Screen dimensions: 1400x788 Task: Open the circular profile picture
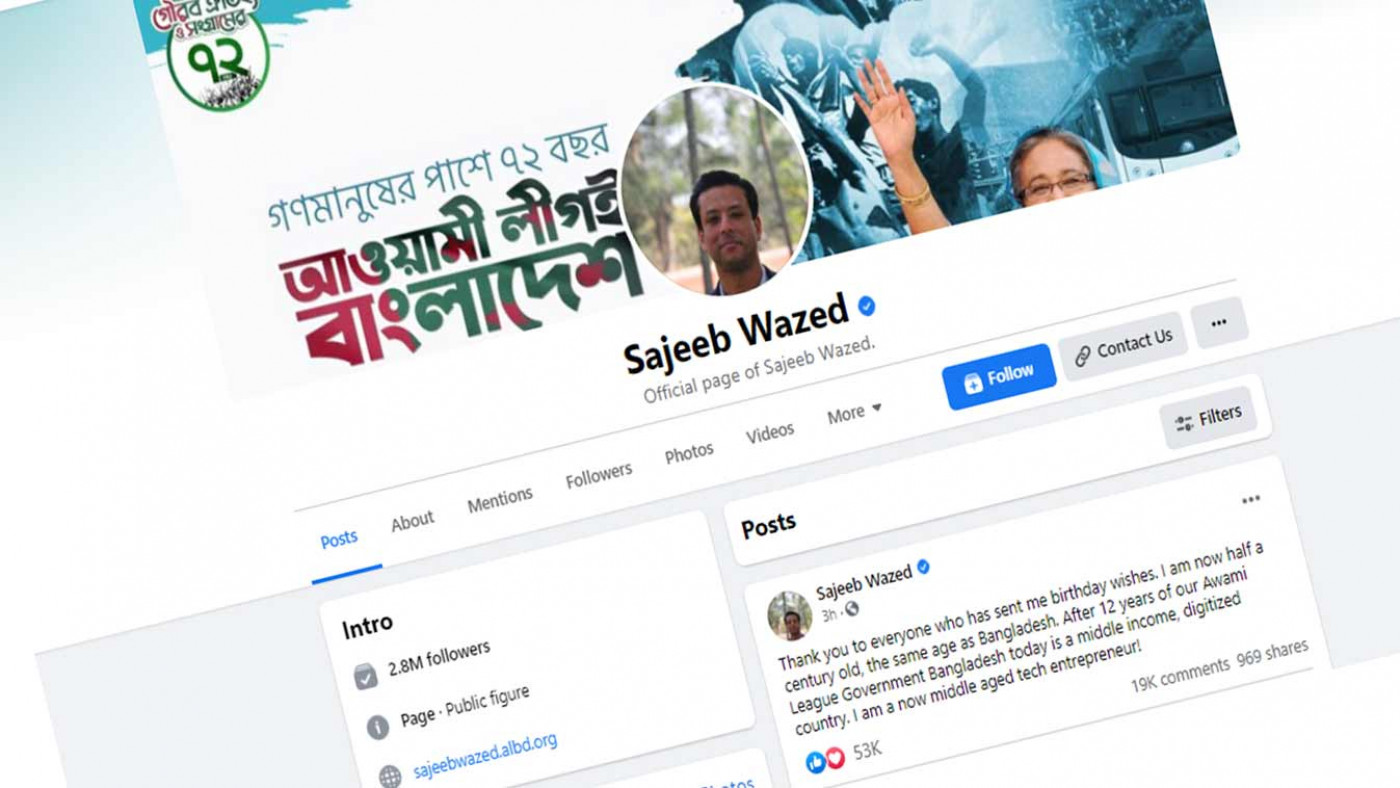[x=716, y=191]
